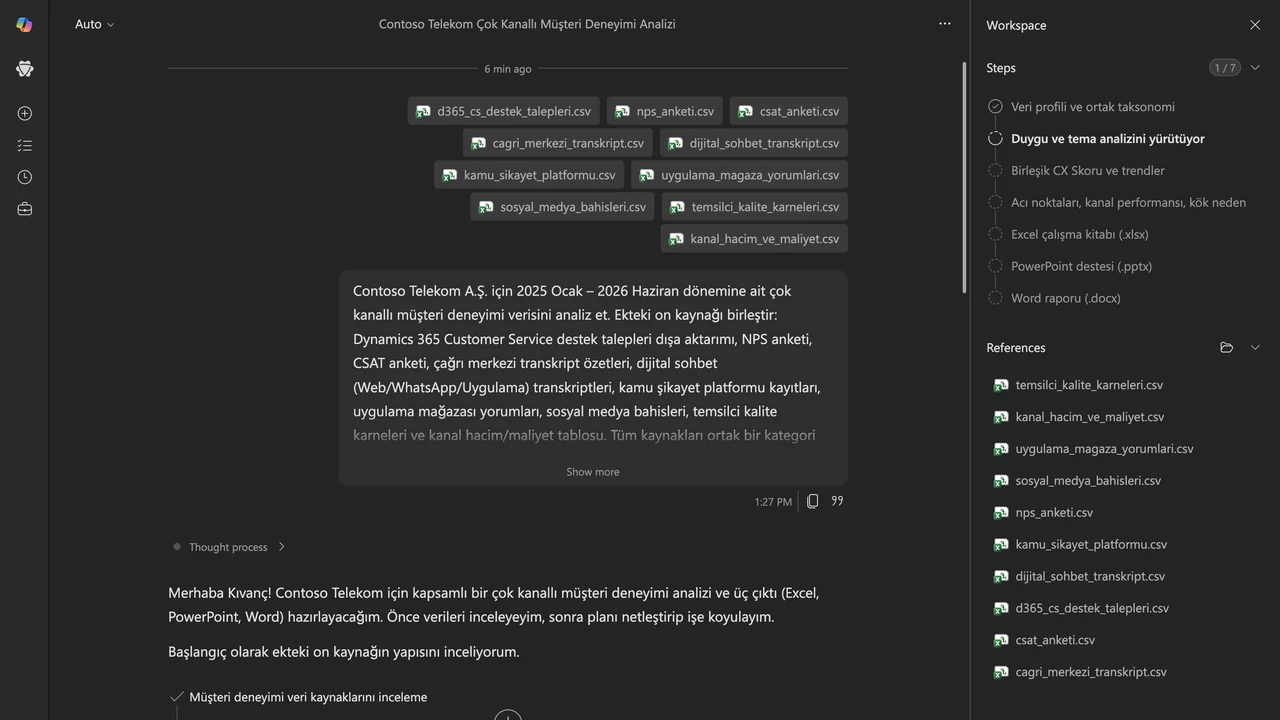Show more of the prompt message
The image size is (1280, 720).
coord(593,472)
